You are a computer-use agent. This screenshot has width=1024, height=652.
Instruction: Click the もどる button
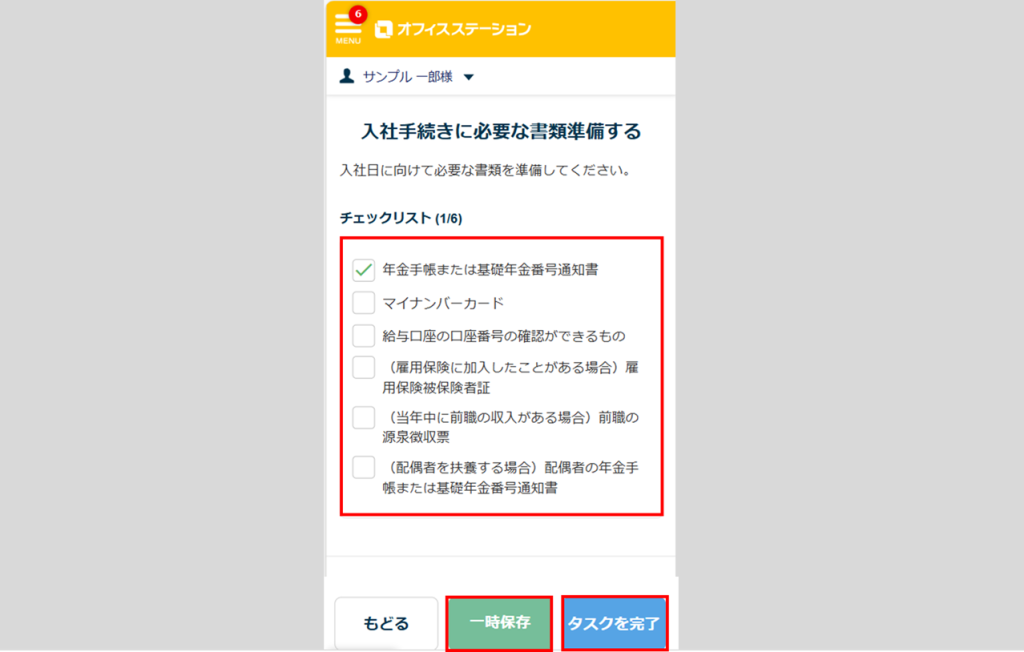386,623
